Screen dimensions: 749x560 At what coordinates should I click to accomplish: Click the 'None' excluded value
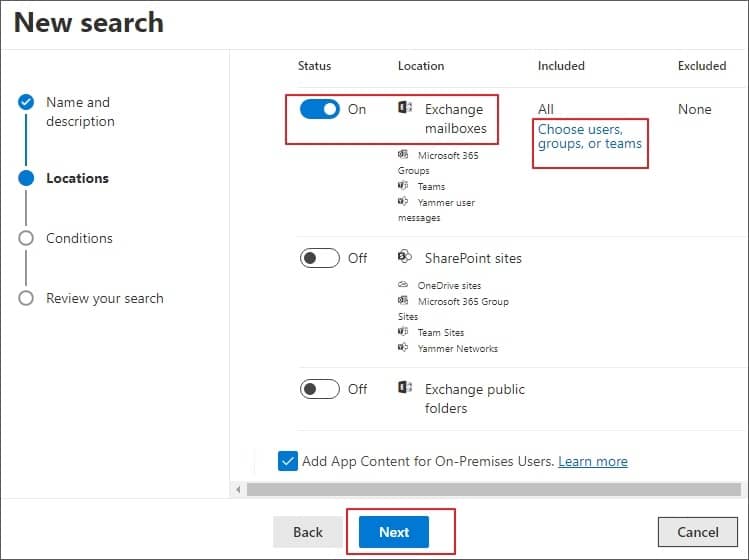click(x=695, y=109)
